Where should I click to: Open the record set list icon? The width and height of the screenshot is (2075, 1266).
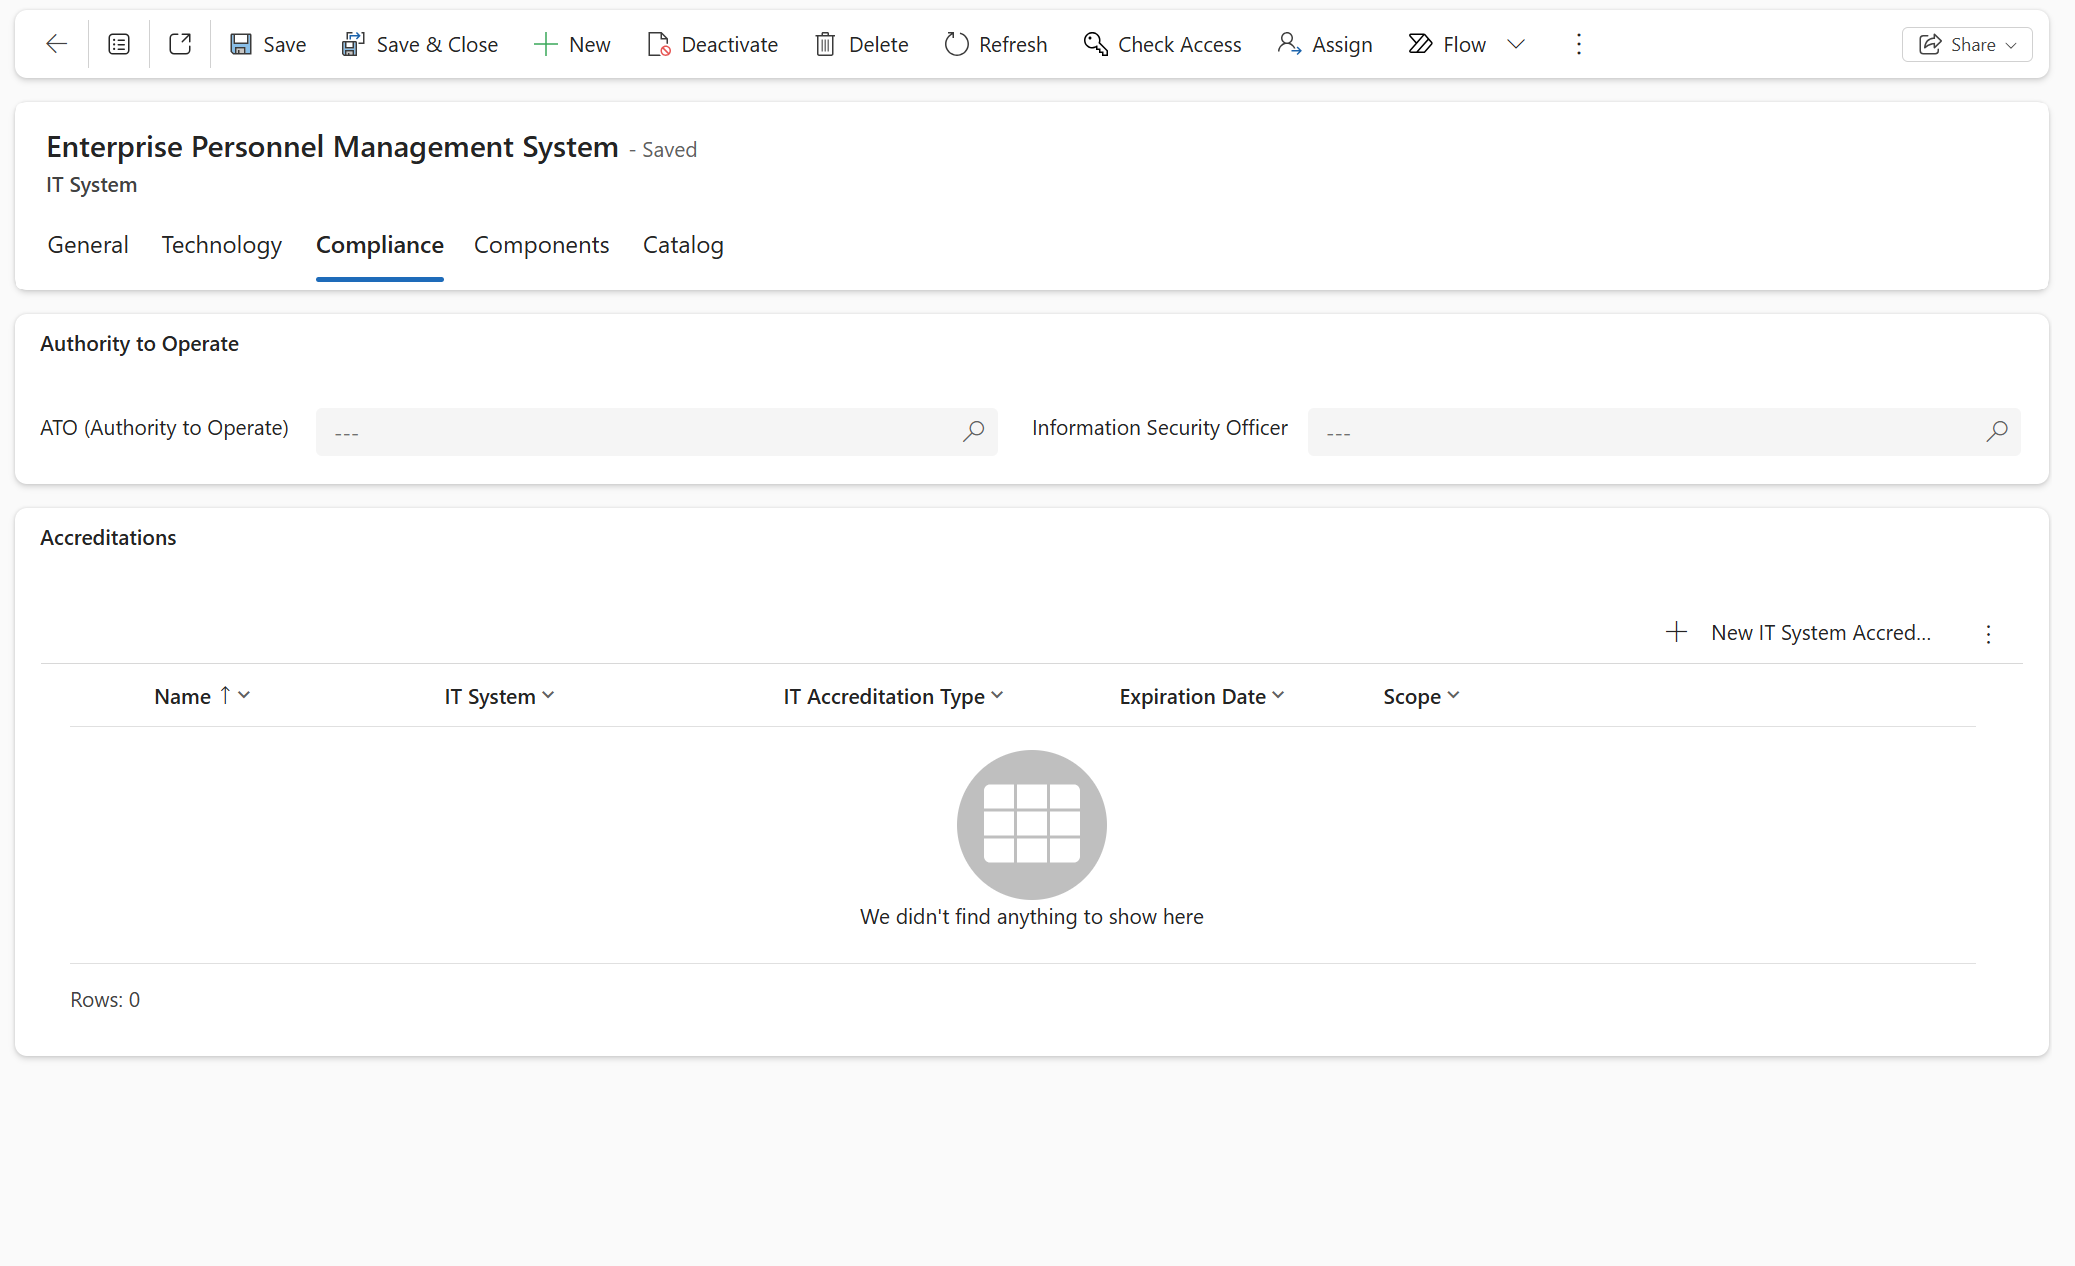119,44
